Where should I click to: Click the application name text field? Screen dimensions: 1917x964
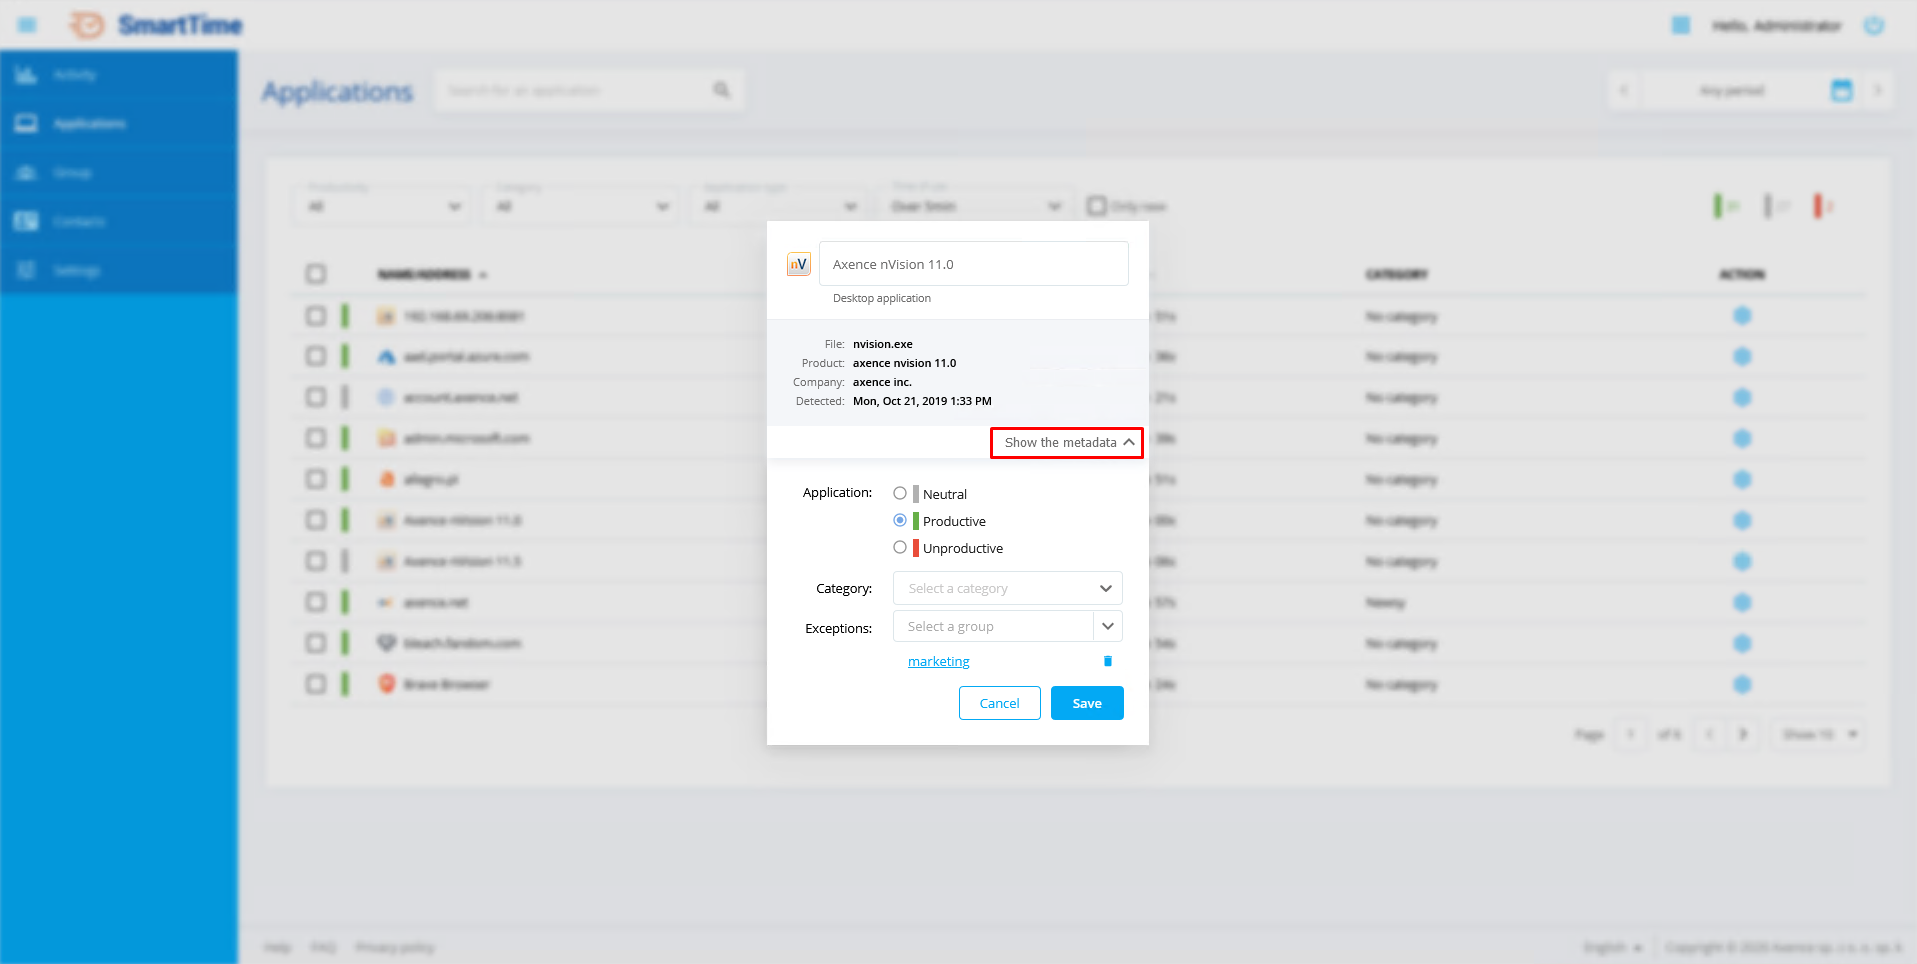click(x=973, y=264)
